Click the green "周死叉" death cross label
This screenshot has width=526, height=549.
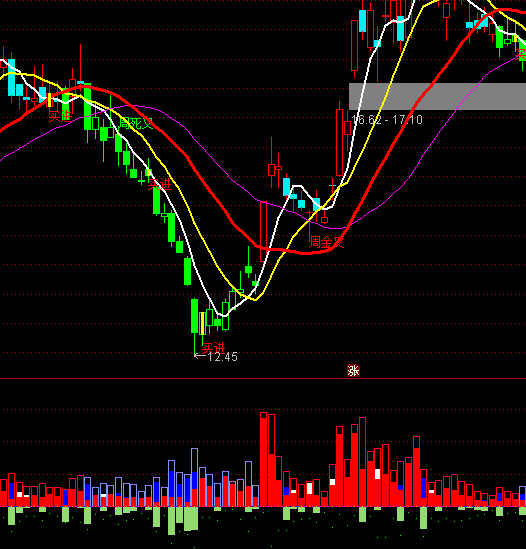click(x=136, y=123)
